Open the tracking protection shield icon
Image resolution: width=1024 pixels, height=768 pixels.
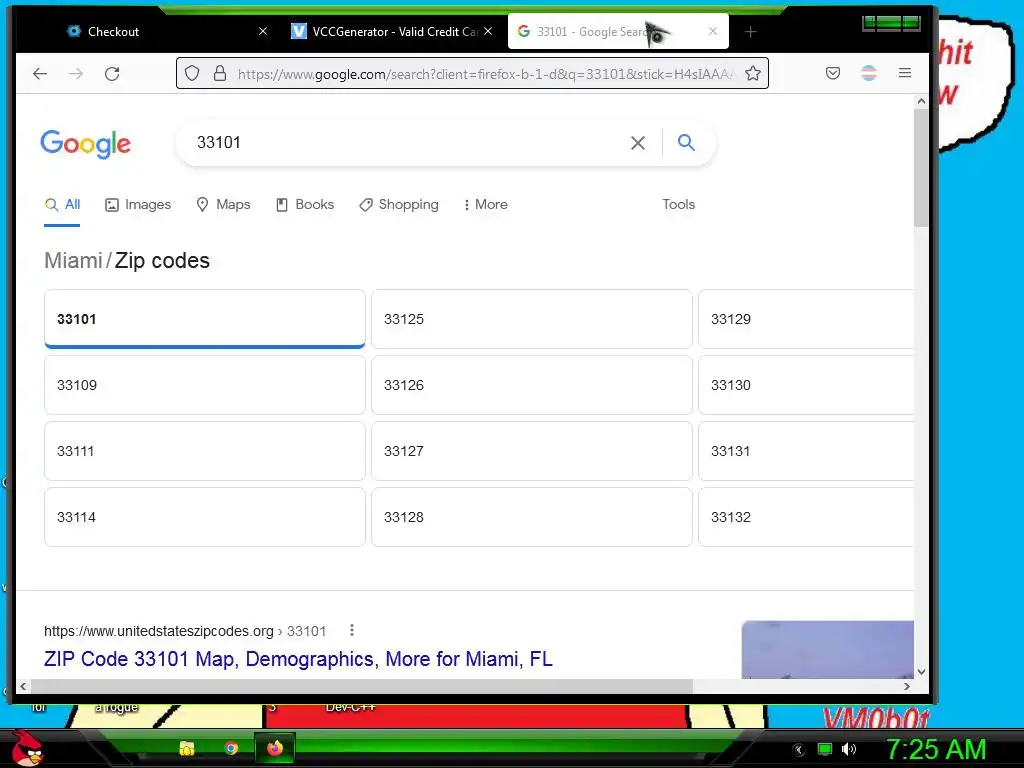[x=192, y=73]
